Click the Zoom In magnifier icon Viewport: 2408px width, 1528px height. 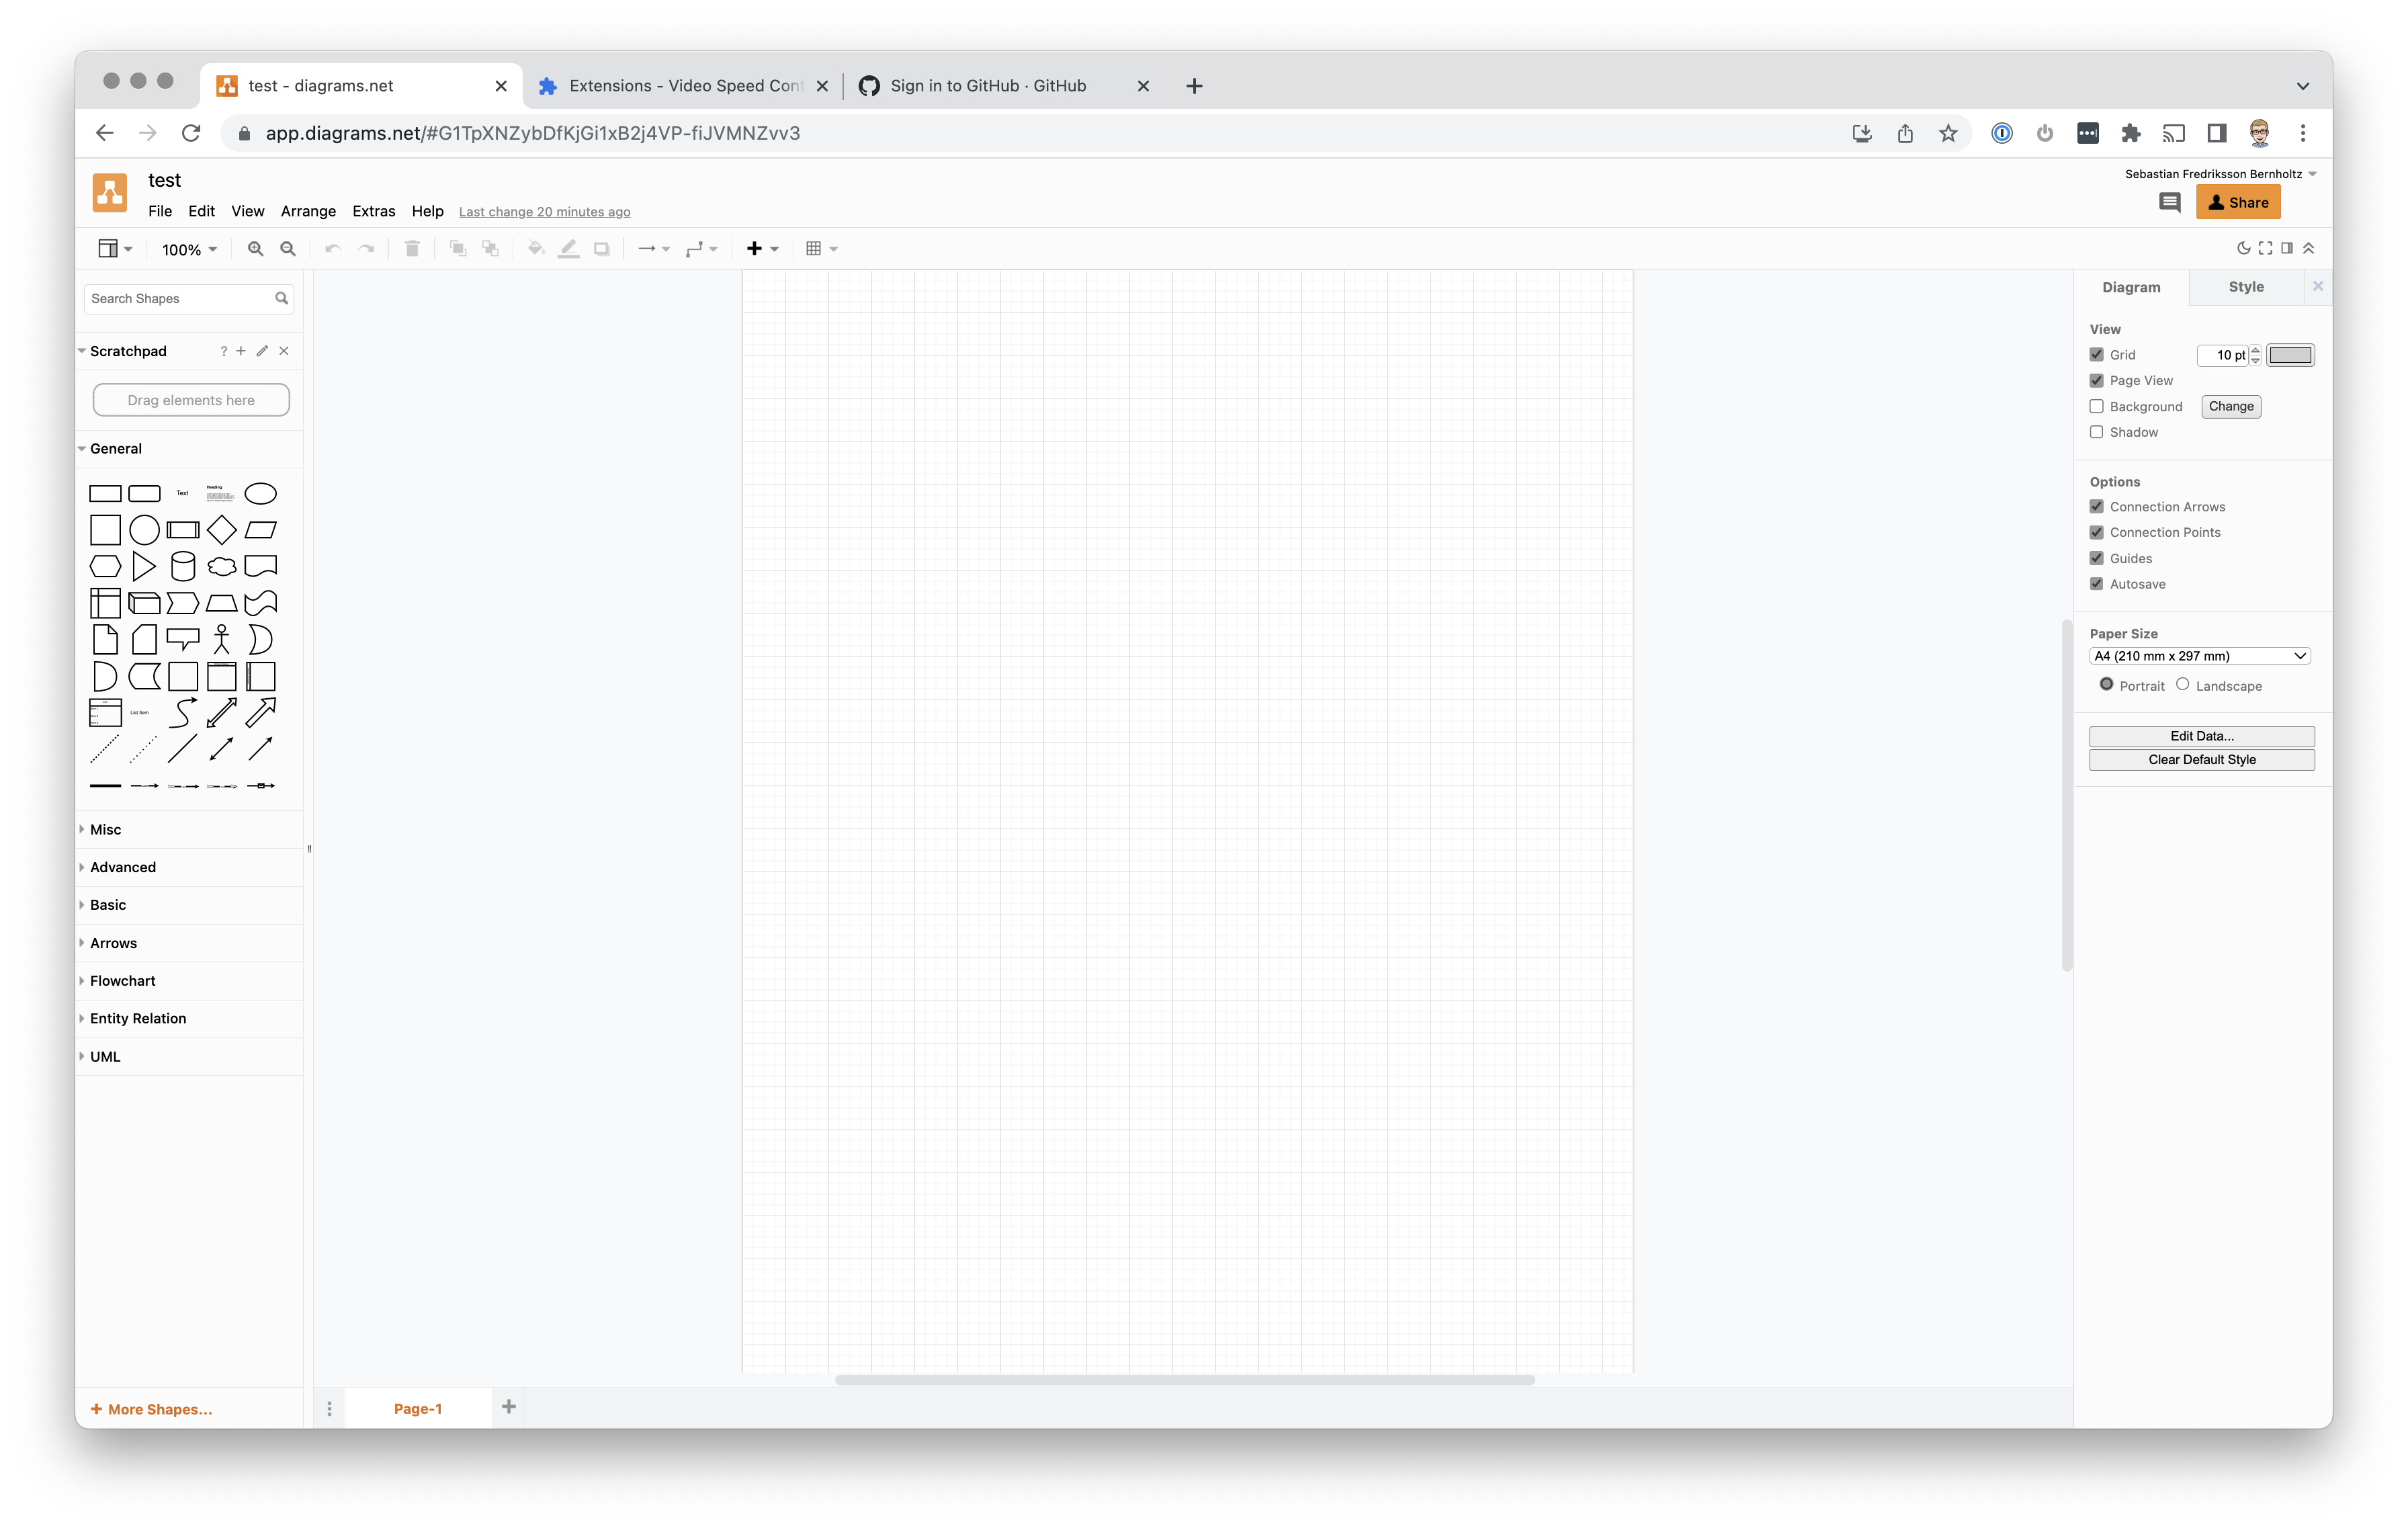(x=255, y=248)
